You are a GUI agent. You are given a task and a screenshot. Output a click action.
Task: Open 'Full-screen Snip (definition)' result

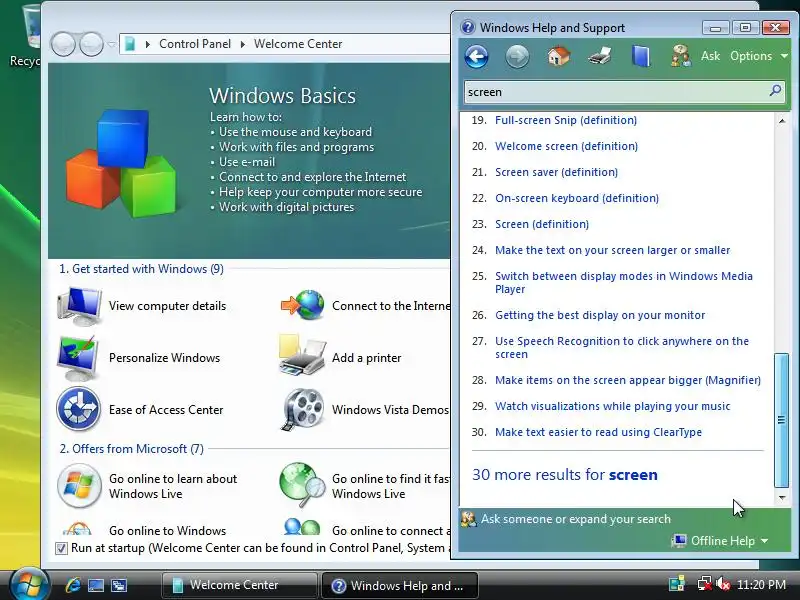566,120
